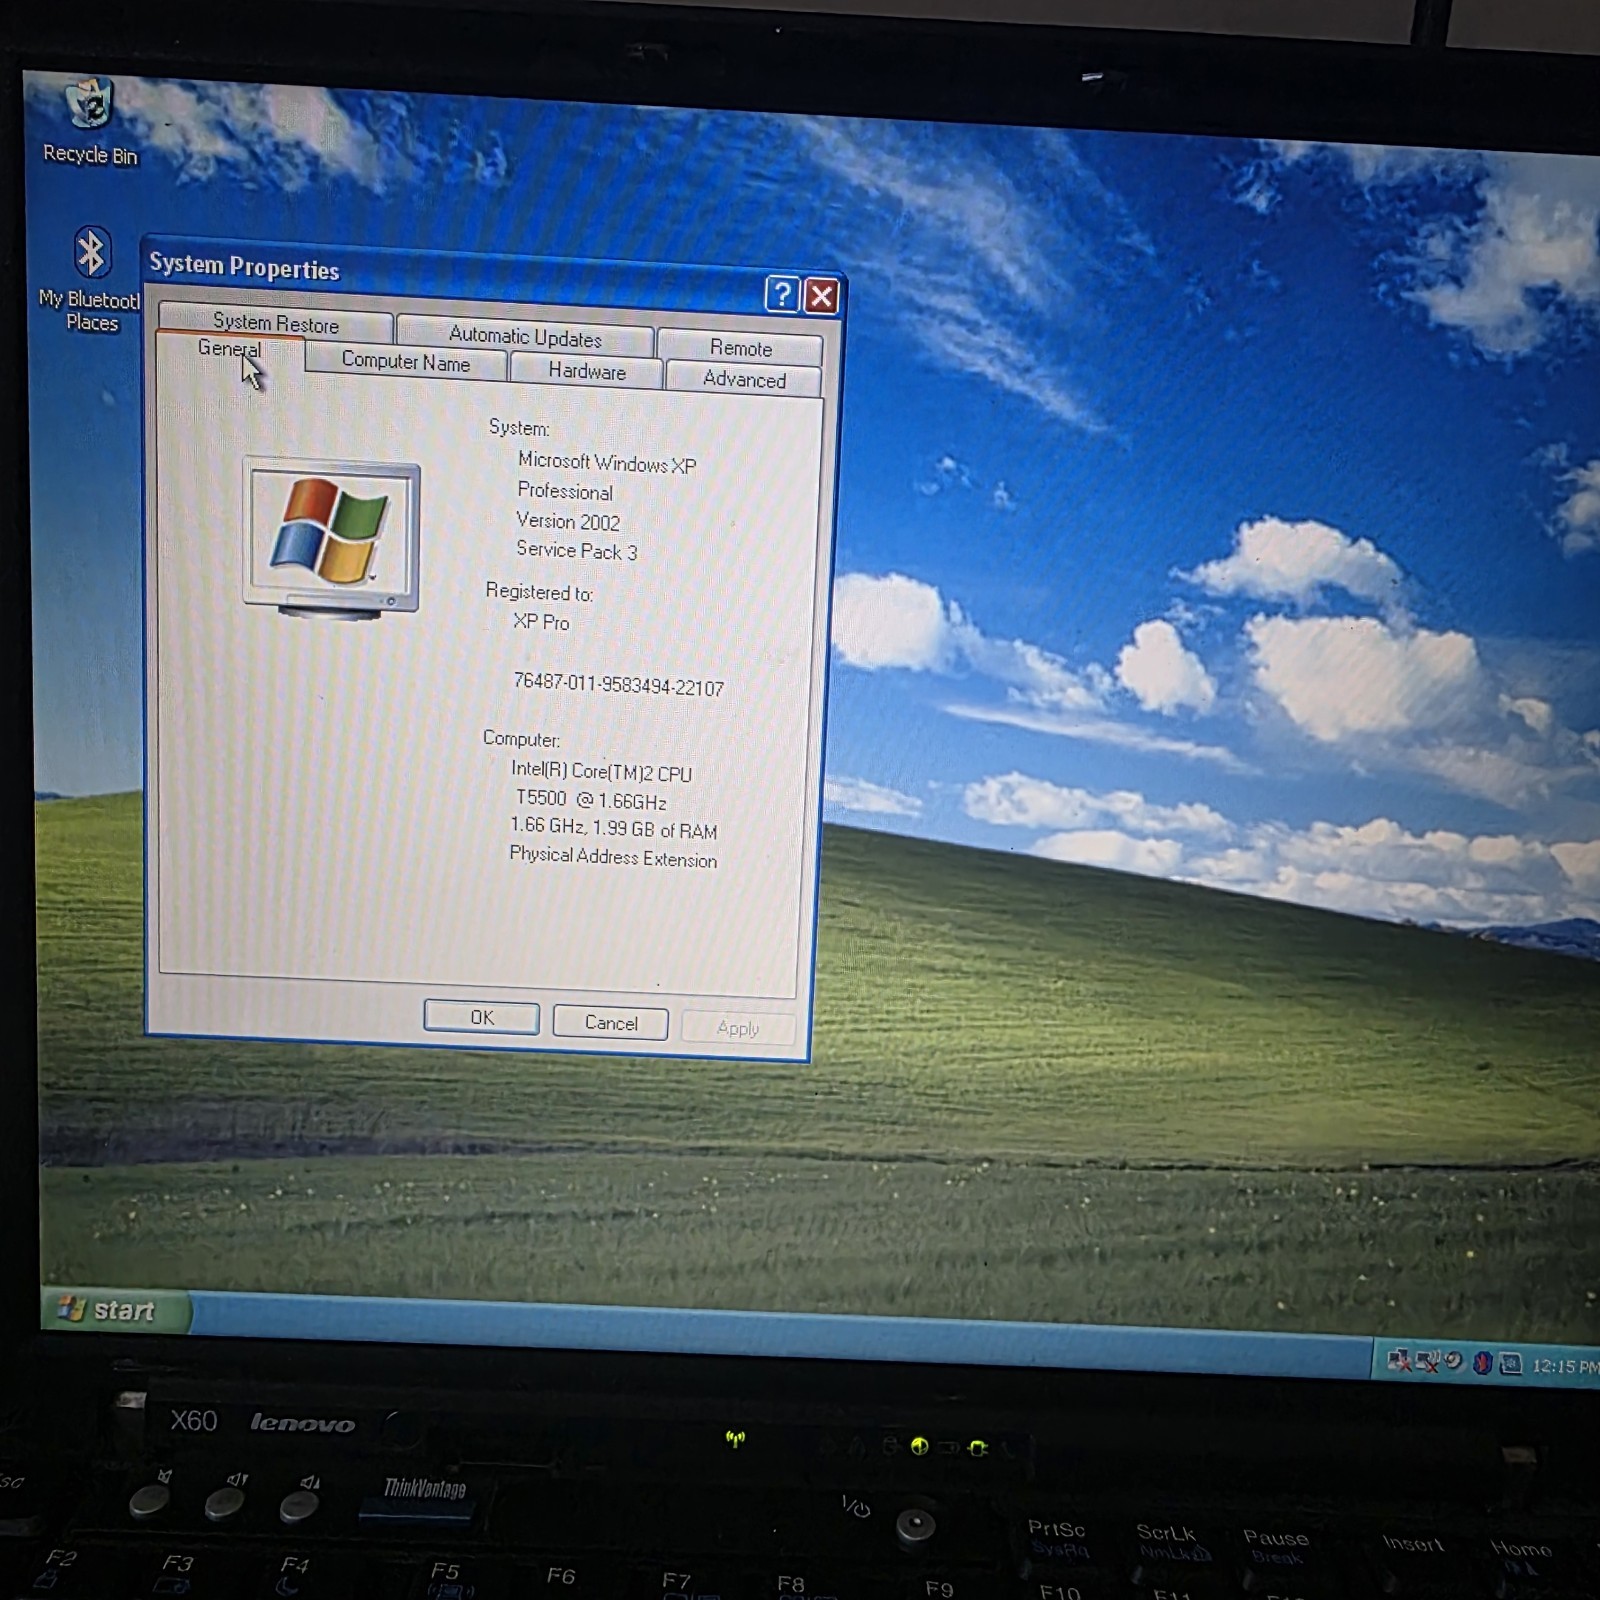This screenshot has height=1600, width=1600.
Task: Click the product ID 76487-011-9583494-22107
Action: point(618,684)
